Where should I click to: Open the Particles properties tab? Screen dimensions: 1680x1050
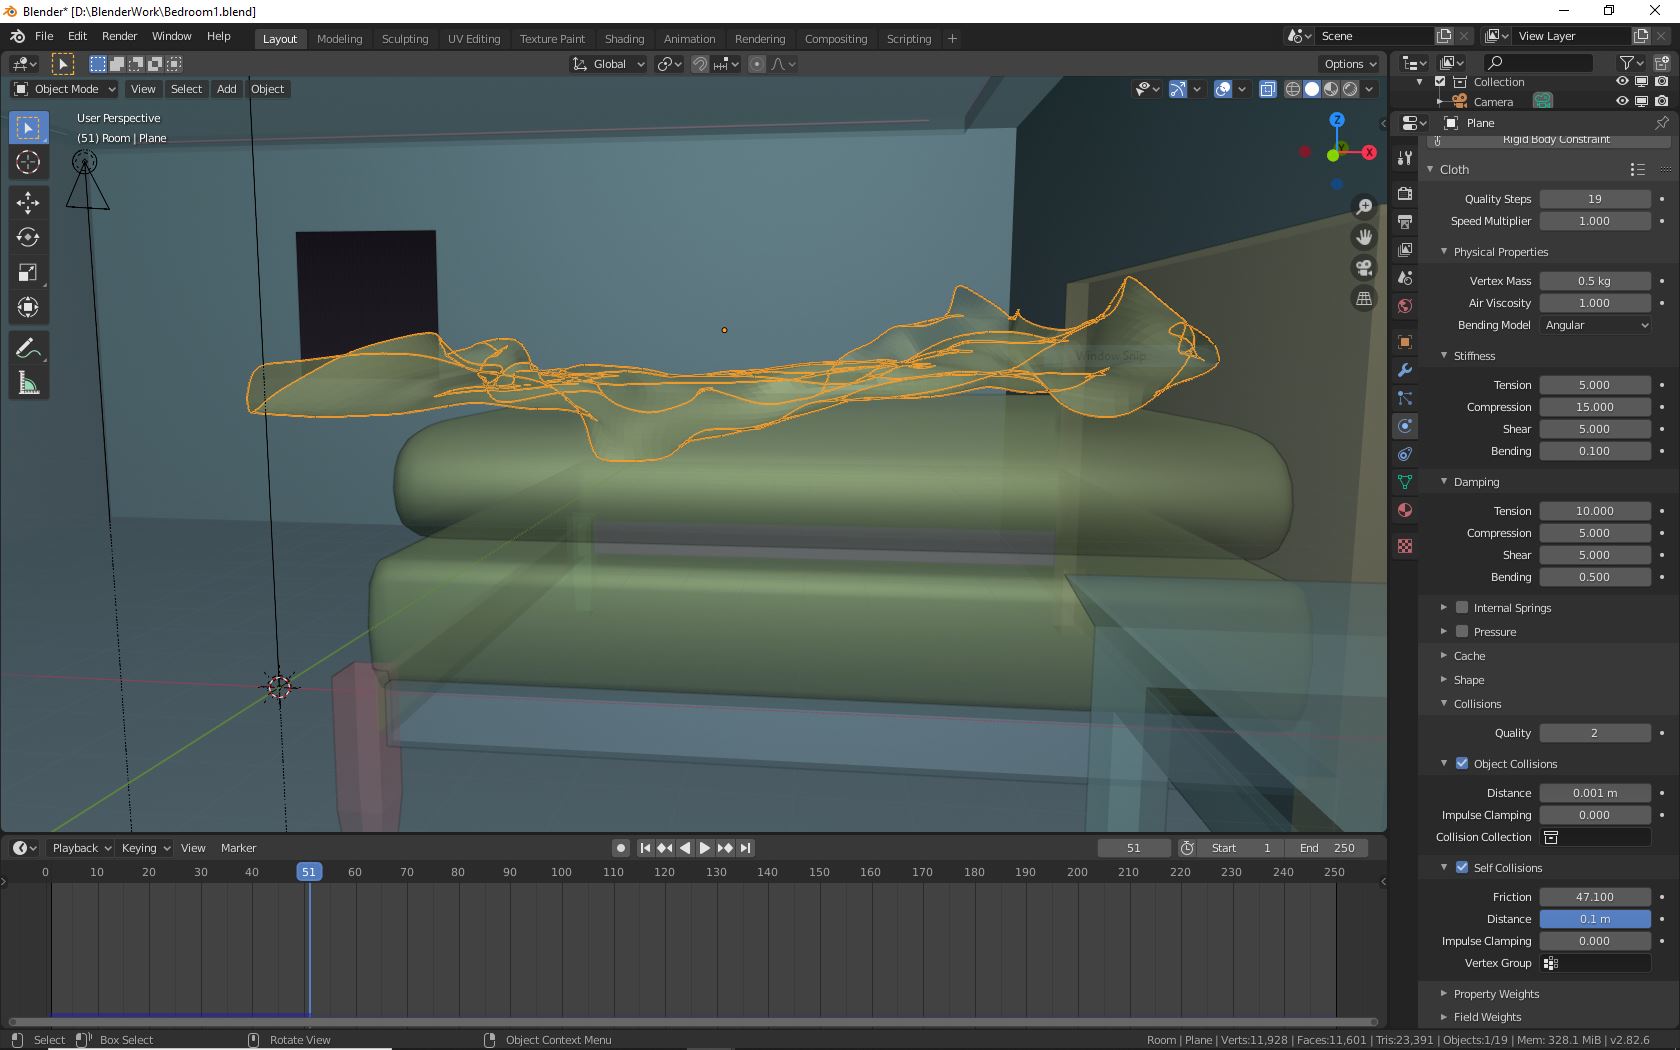1405,398
